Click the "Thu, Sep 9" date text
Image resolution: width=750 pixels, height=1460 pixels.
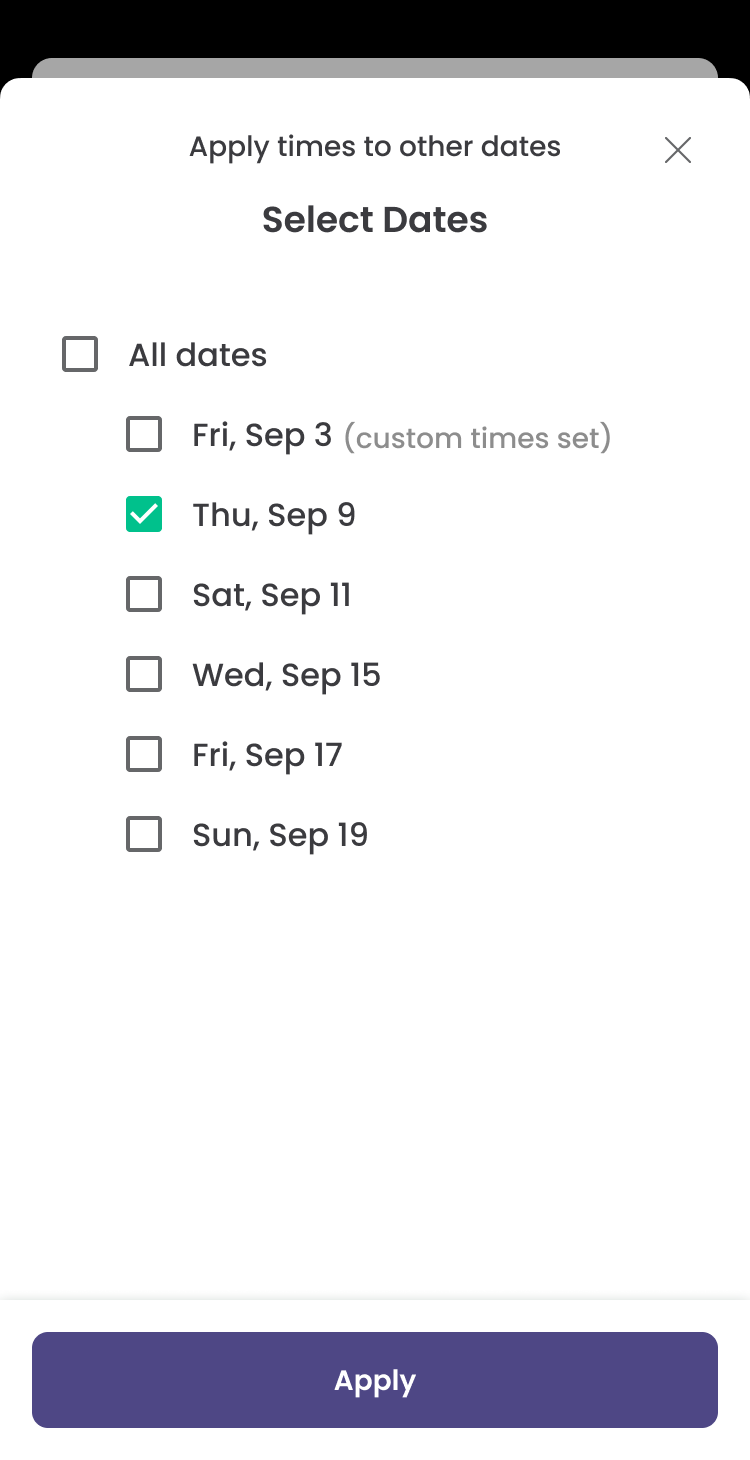pos(274,515)
